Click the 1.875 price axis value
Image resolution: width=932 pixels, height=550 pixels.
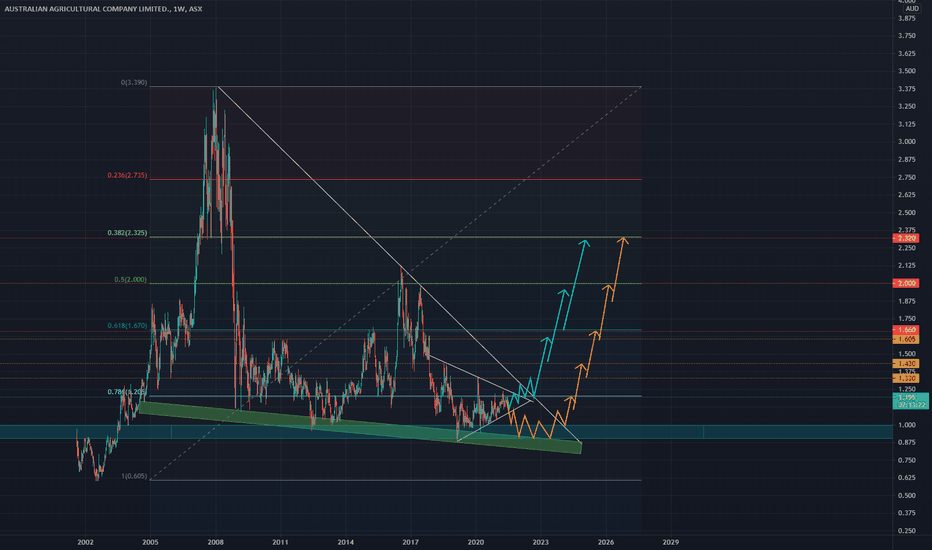[906, 301]
